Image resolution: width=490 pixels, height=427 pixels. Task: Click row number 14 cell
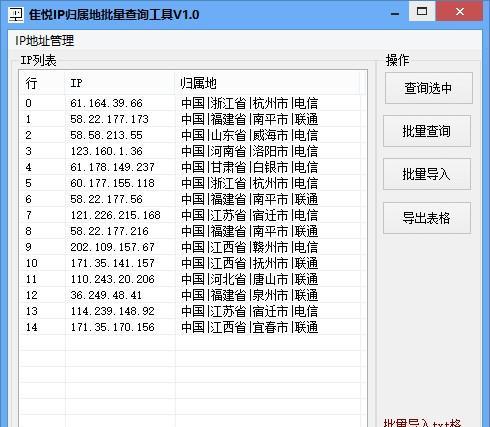(x=31, y=327)
